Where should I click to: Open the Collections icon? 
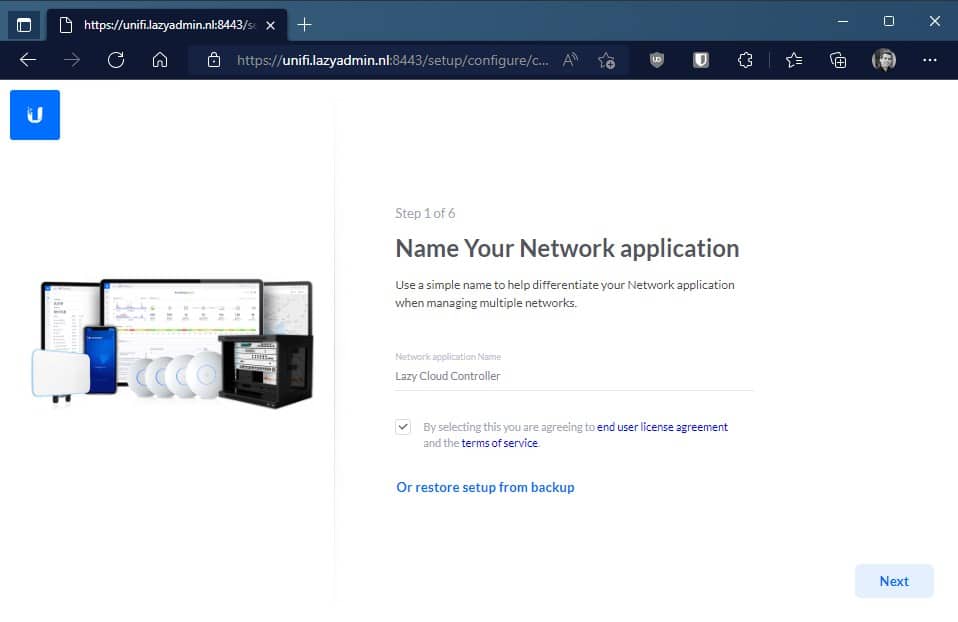pyautogui.click(x=838, y=60)
